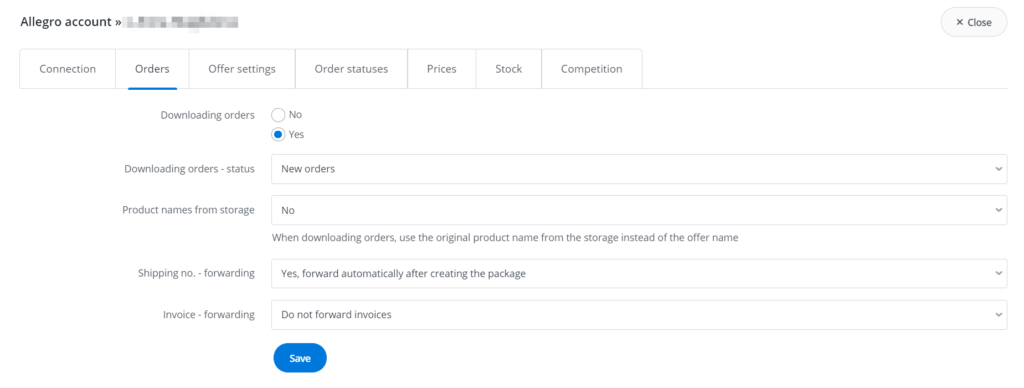Switch to Offer settings tab
Image resolution: width=1024 pixels, height=388 pixels.
click(242, 69)
